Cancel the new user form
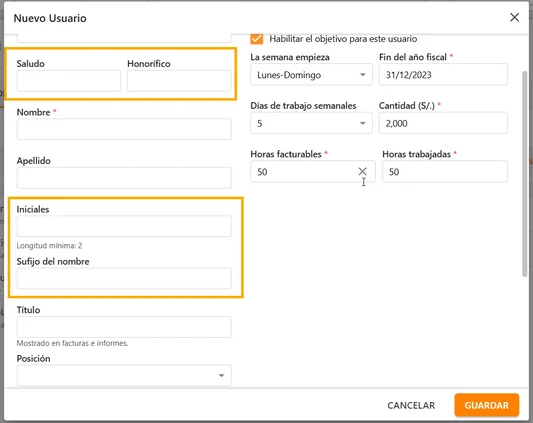Image resolution: width=533 pixels, height=423 pixels. click(411, 405)
